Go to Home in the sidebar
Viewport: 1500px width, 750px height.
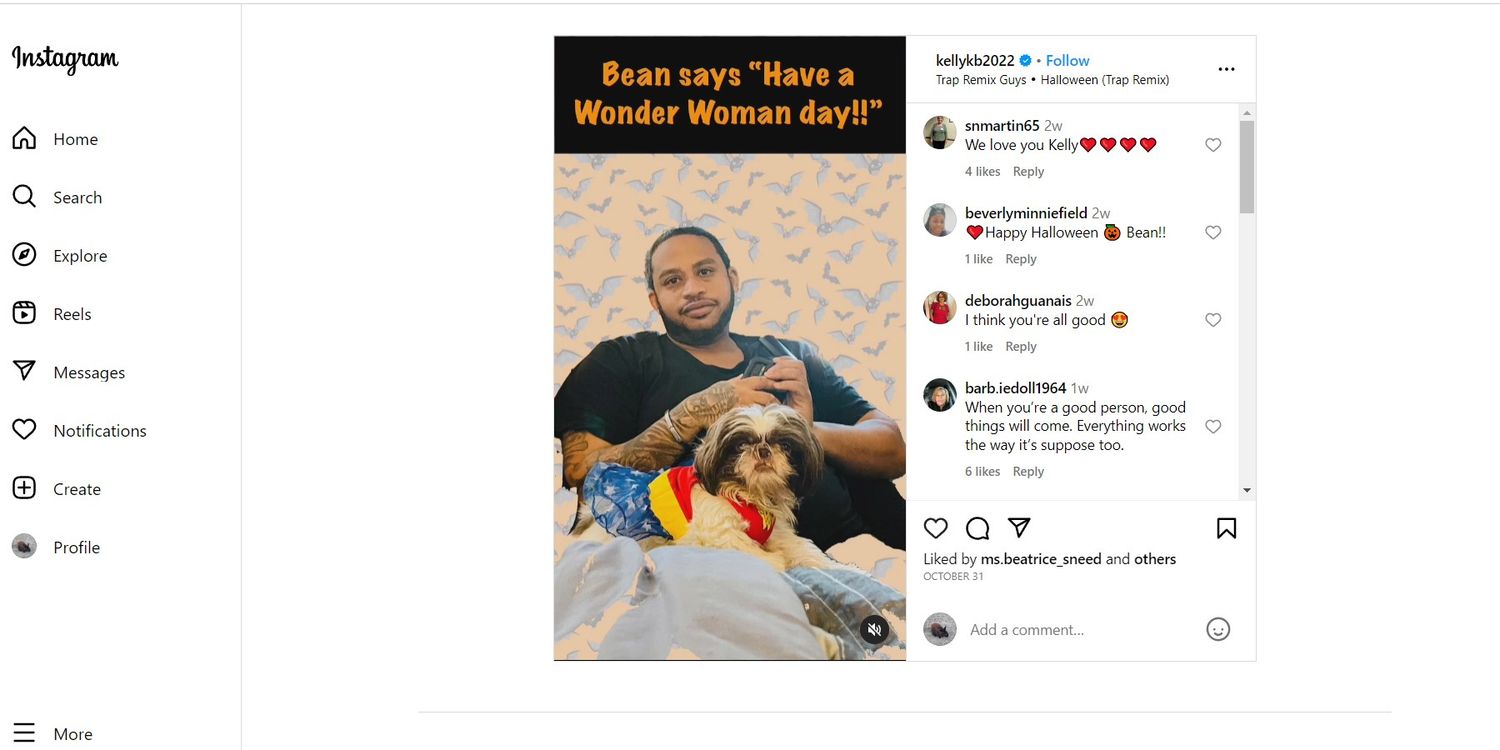pyautogui.click(x=56, y=139)
